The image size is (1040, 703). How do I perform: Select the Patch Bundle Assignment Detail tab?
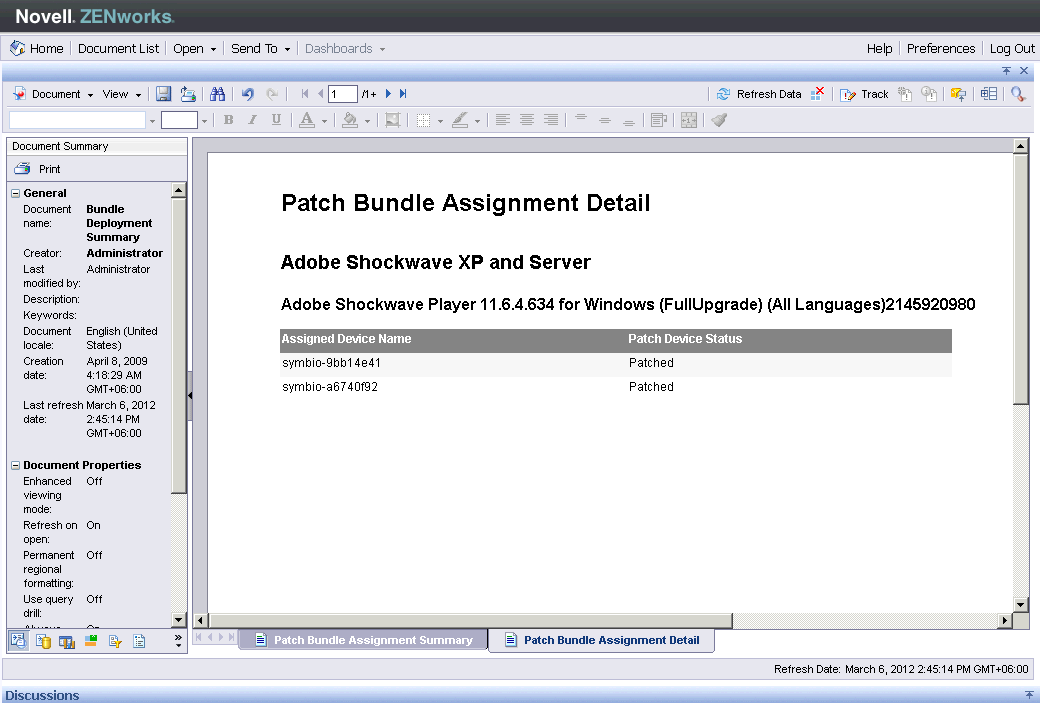pyautogui.click(x=602, y=640)
